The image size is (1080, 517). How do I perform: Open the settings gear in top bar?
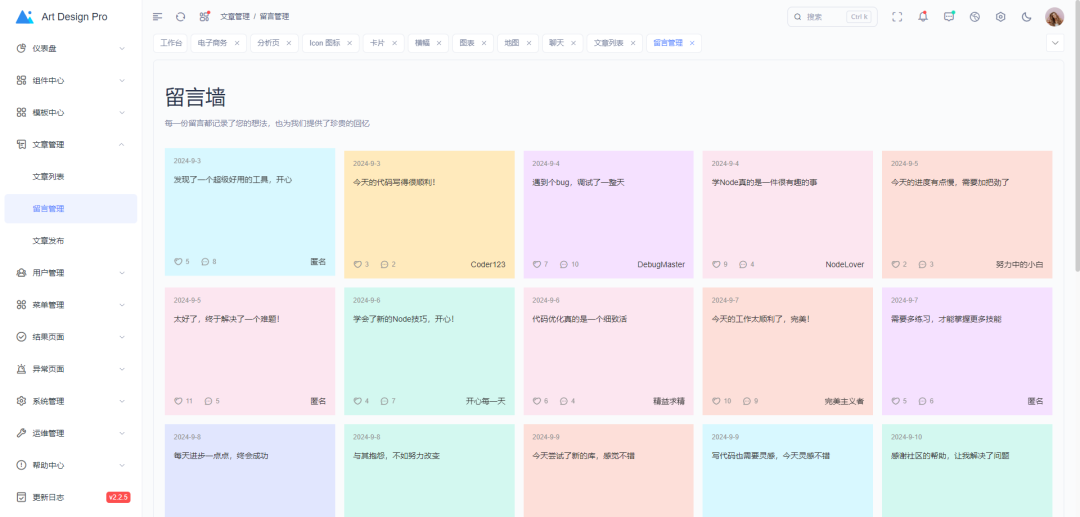[1000, 17]
